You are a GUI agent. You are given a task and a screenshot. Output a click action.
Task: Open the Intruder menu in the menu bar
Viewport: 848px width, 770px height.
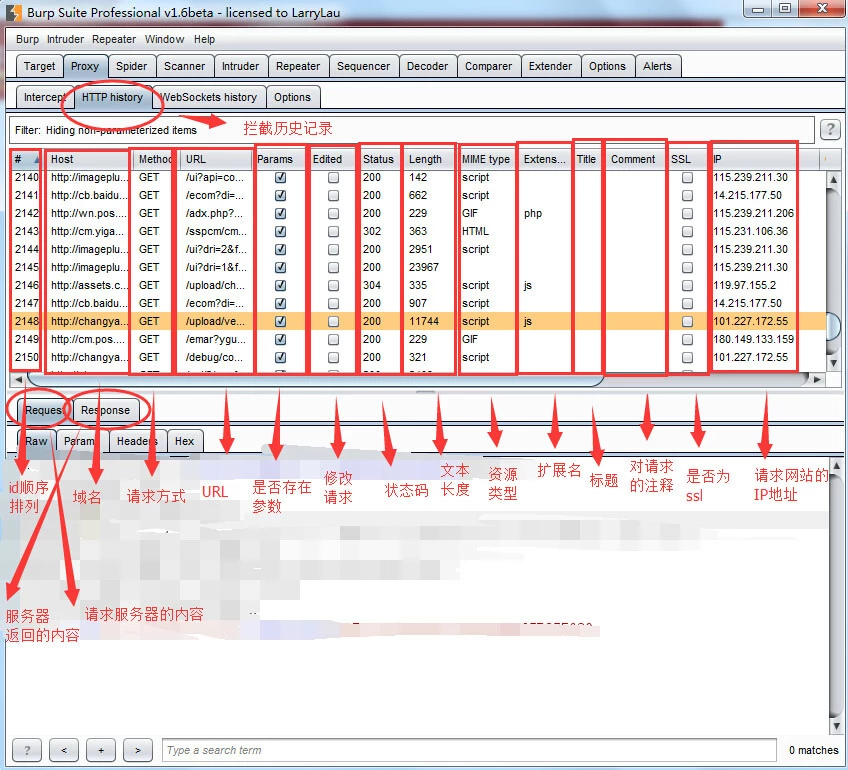tap(65, 39)
